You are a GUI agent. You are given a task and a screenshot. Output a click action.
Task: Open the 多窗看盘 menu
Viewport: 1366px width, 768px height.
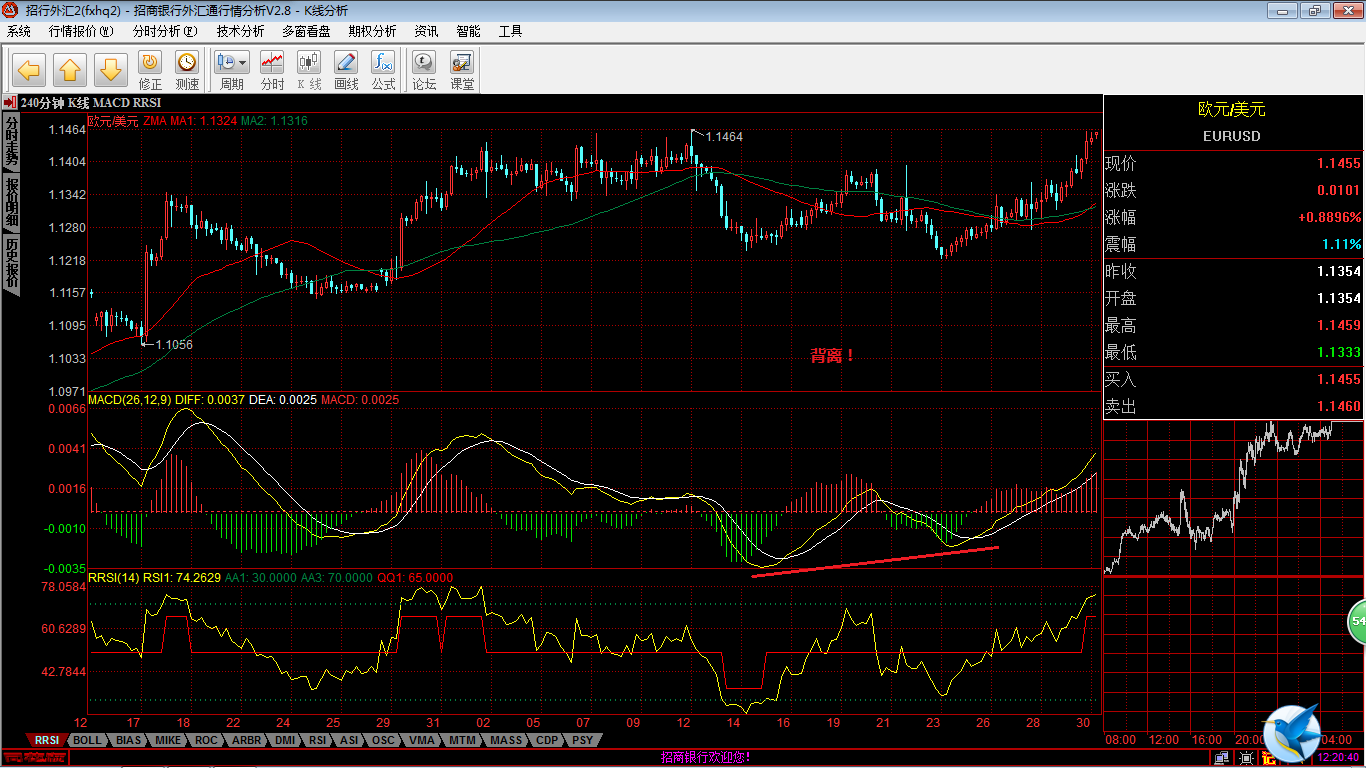306,31
